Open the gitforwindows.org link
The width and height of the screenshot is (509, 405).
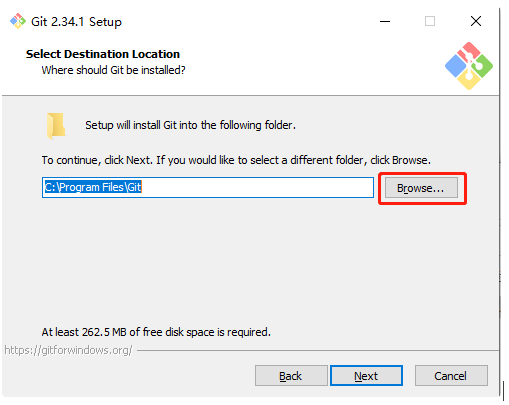pyautogui.click(x=68, y=350)
